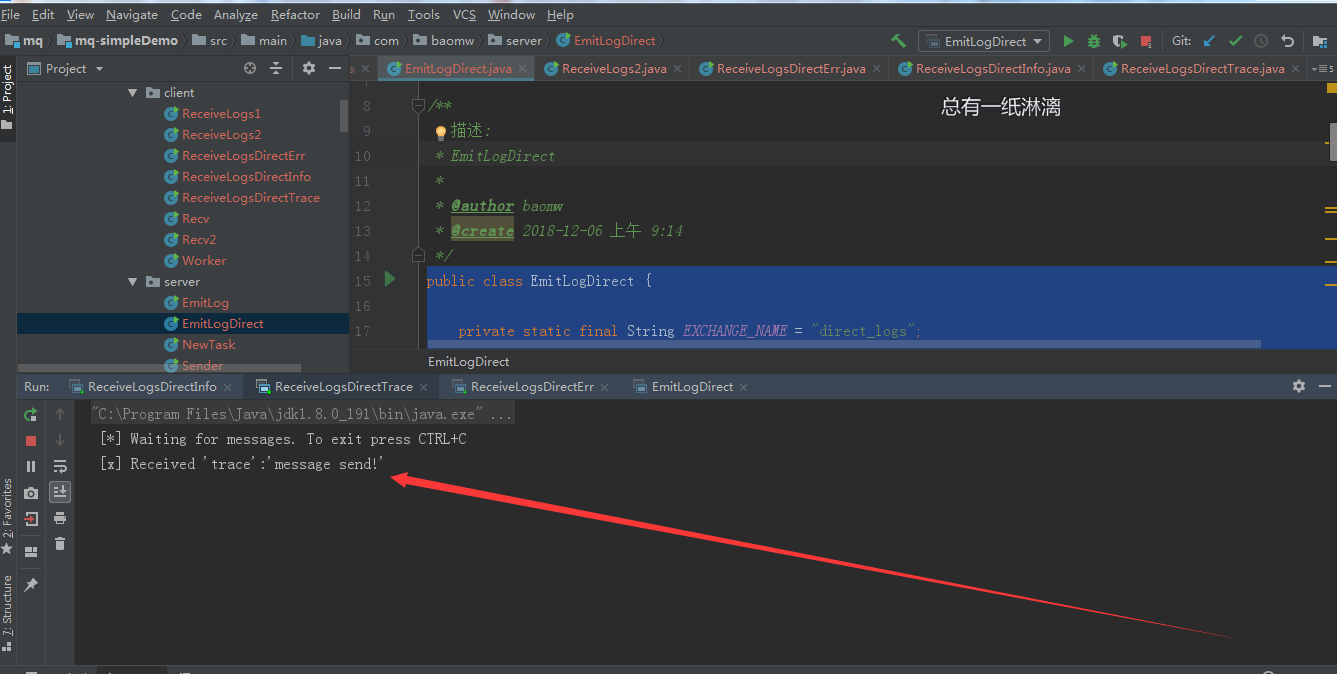Open the File menu
This screenshot has height=674, width=1337.
(11, 14)
